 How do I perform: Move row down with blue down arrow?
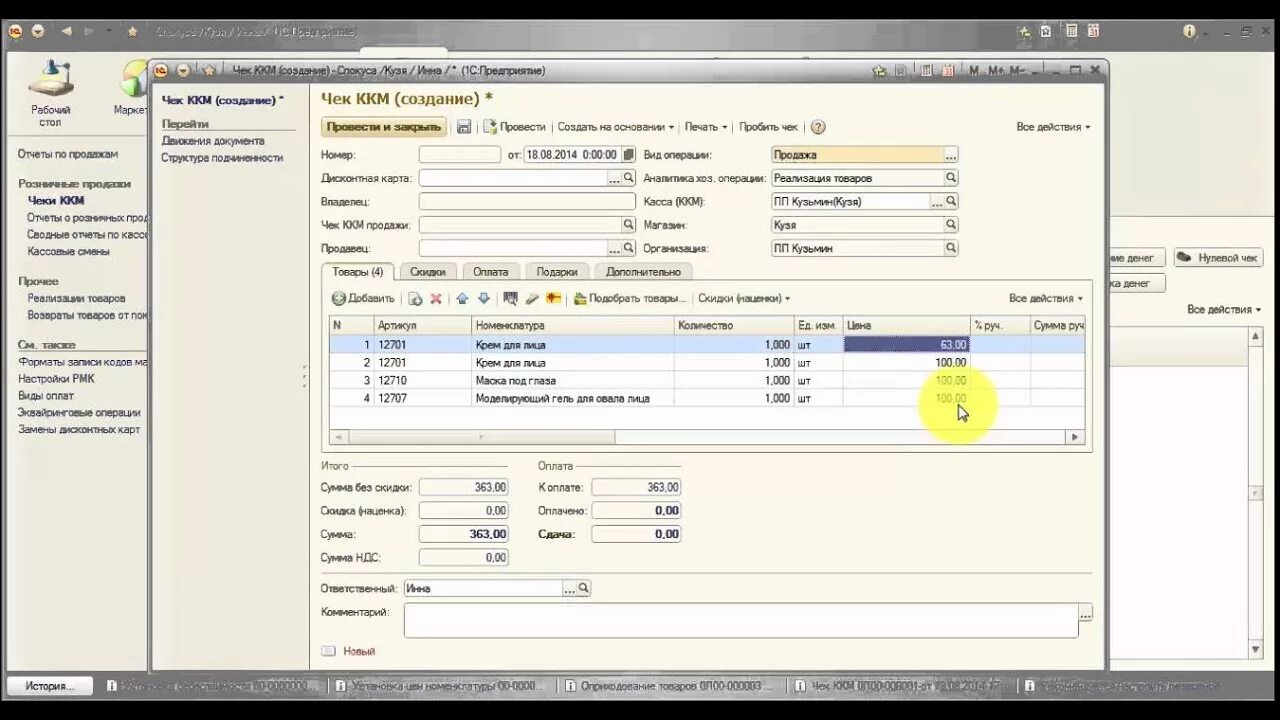click(484, 298)
